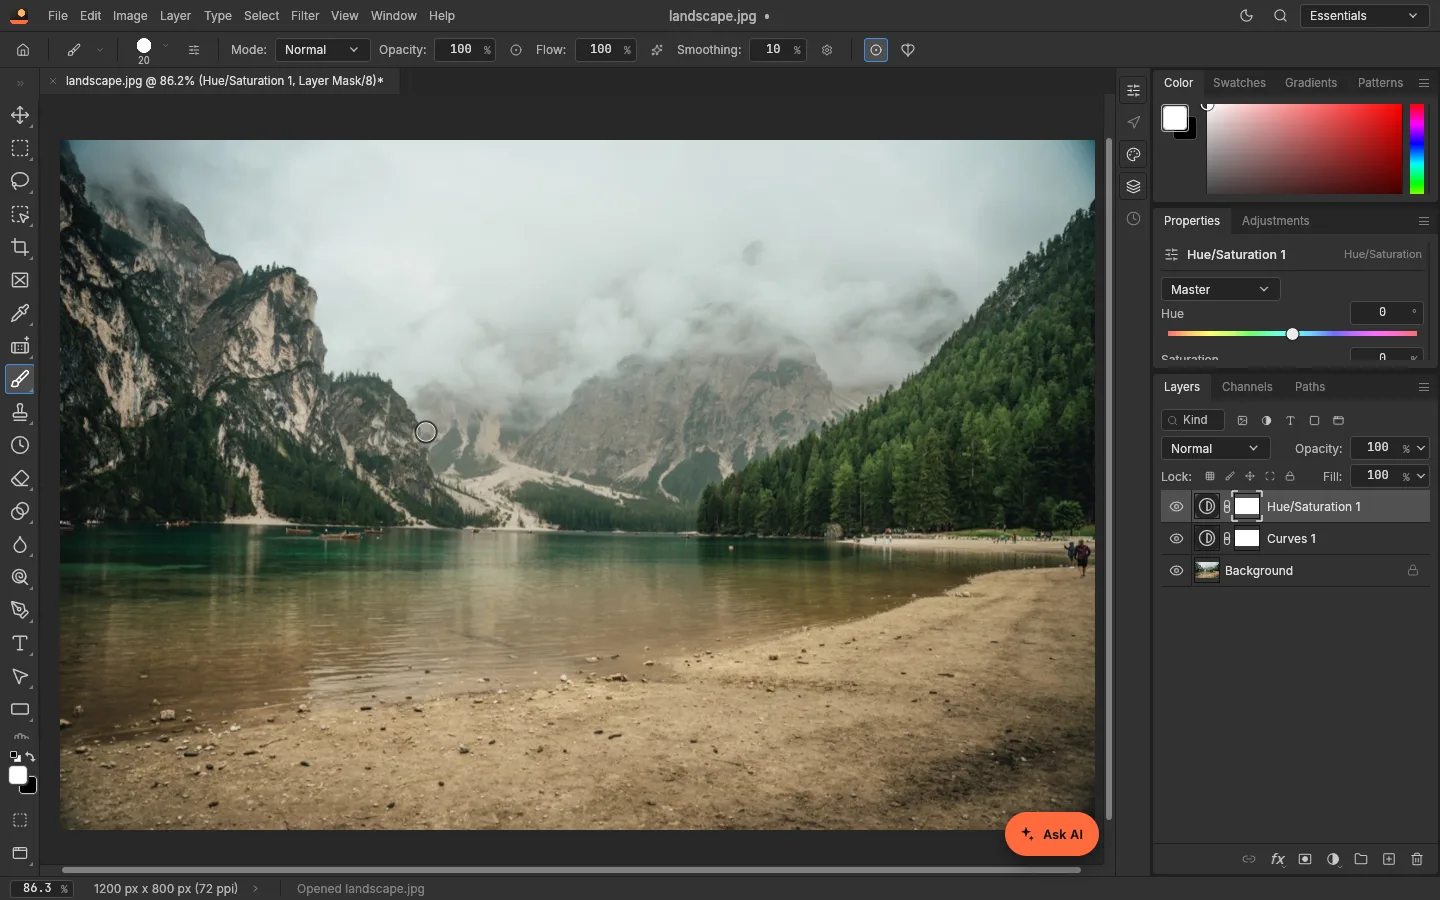Open the brush Mode dropdown

pyautogui.click(x=322, y=50)
